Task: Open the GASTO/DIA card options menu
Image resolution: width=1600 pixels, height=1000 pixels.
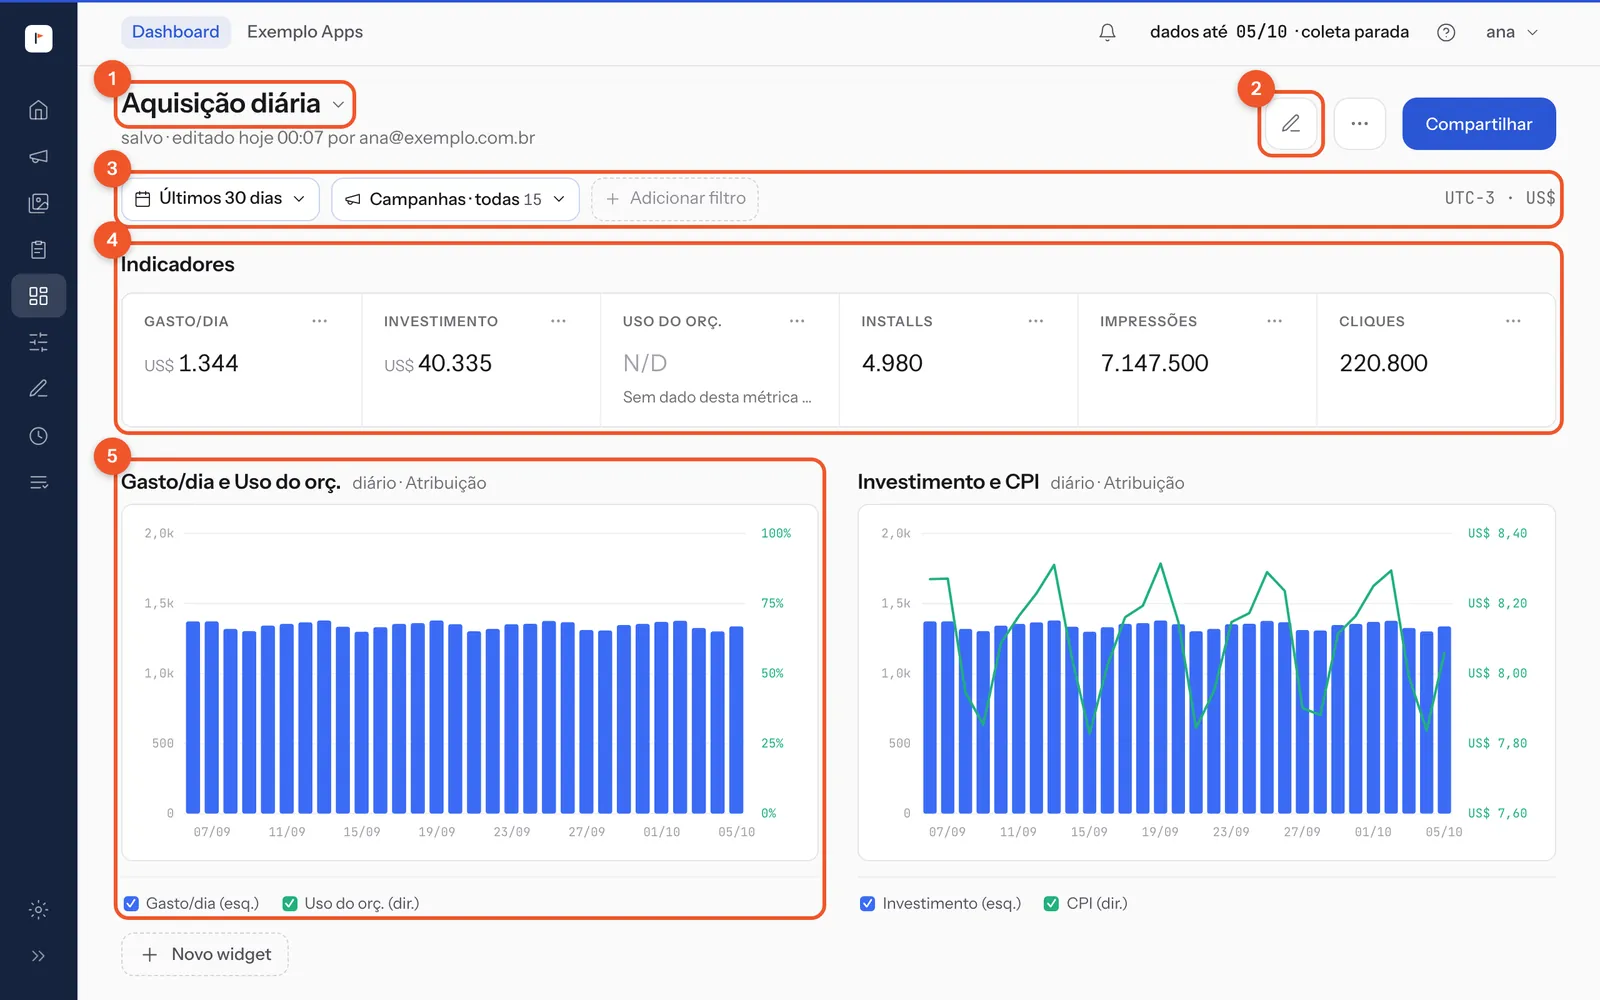Action: click(319, 321)
